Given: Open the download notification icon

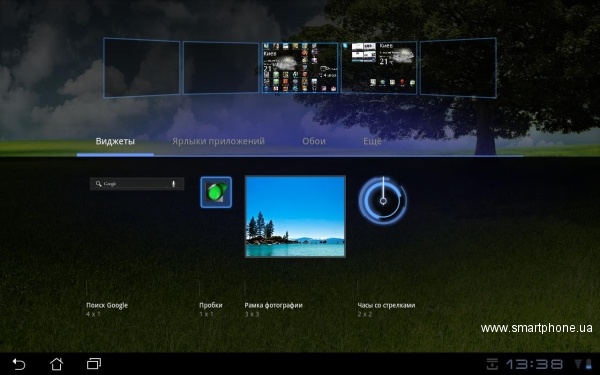Looking at the screenshot, I should click(x=492, y=364).
